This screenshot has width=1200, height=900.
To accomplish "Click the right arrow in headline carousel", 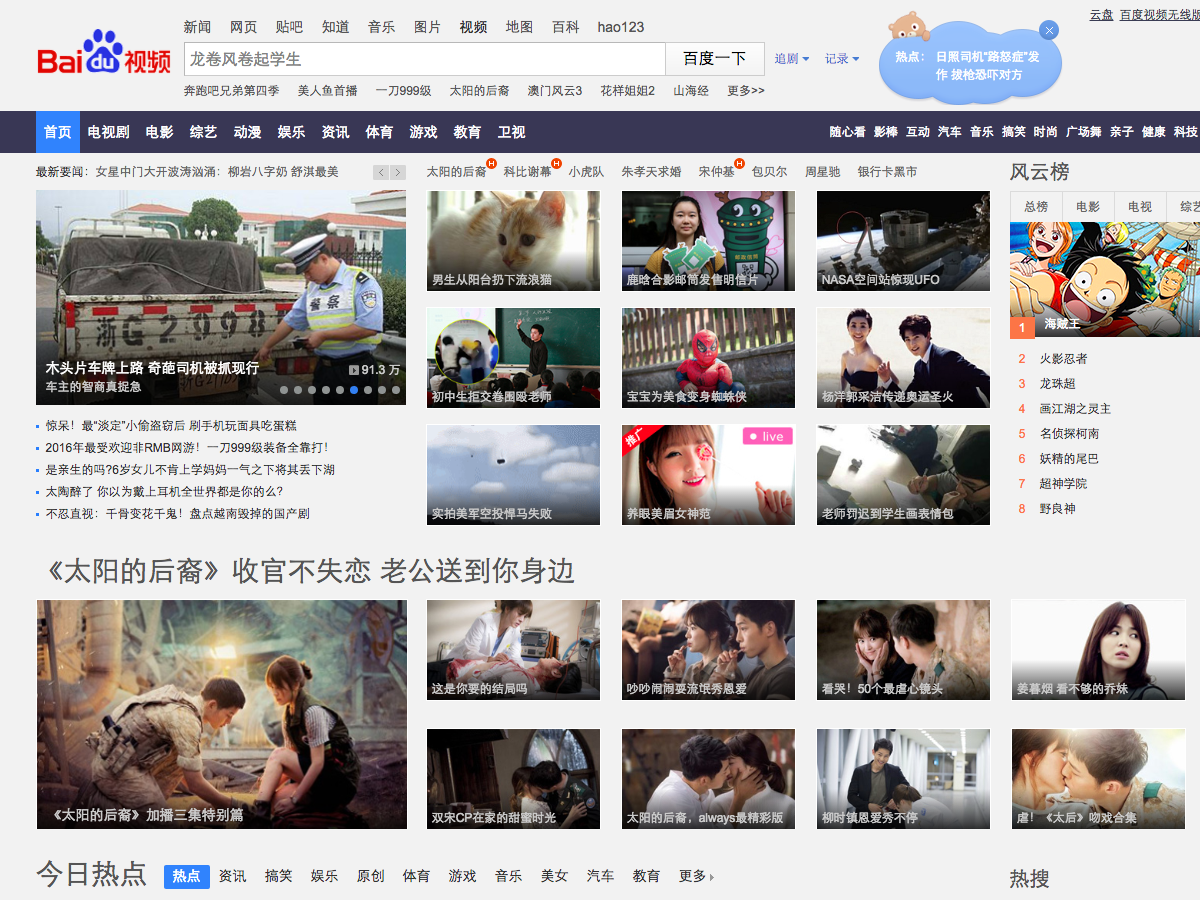I will [398, 171].
